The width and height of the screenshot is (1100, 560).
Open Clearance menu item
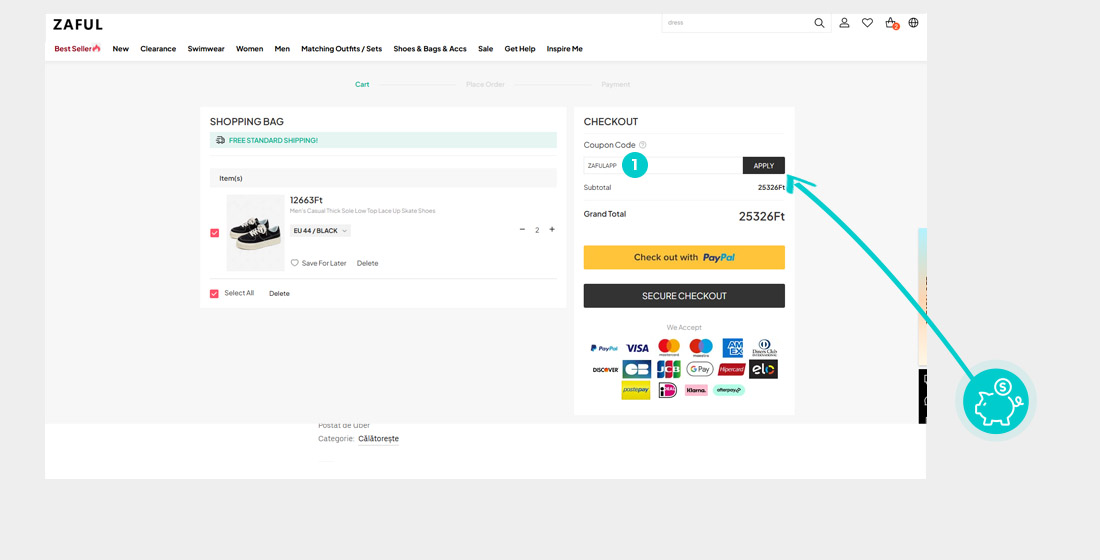[x=158, y=48]
